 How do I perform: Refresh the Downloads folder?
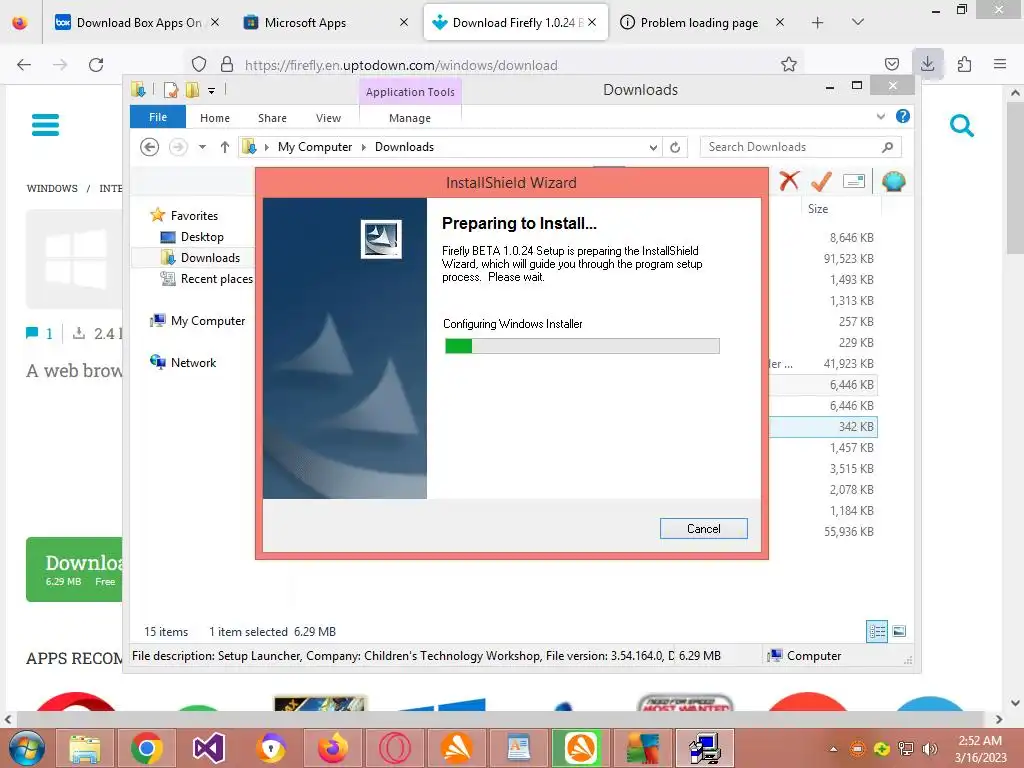tap(675, 148)
